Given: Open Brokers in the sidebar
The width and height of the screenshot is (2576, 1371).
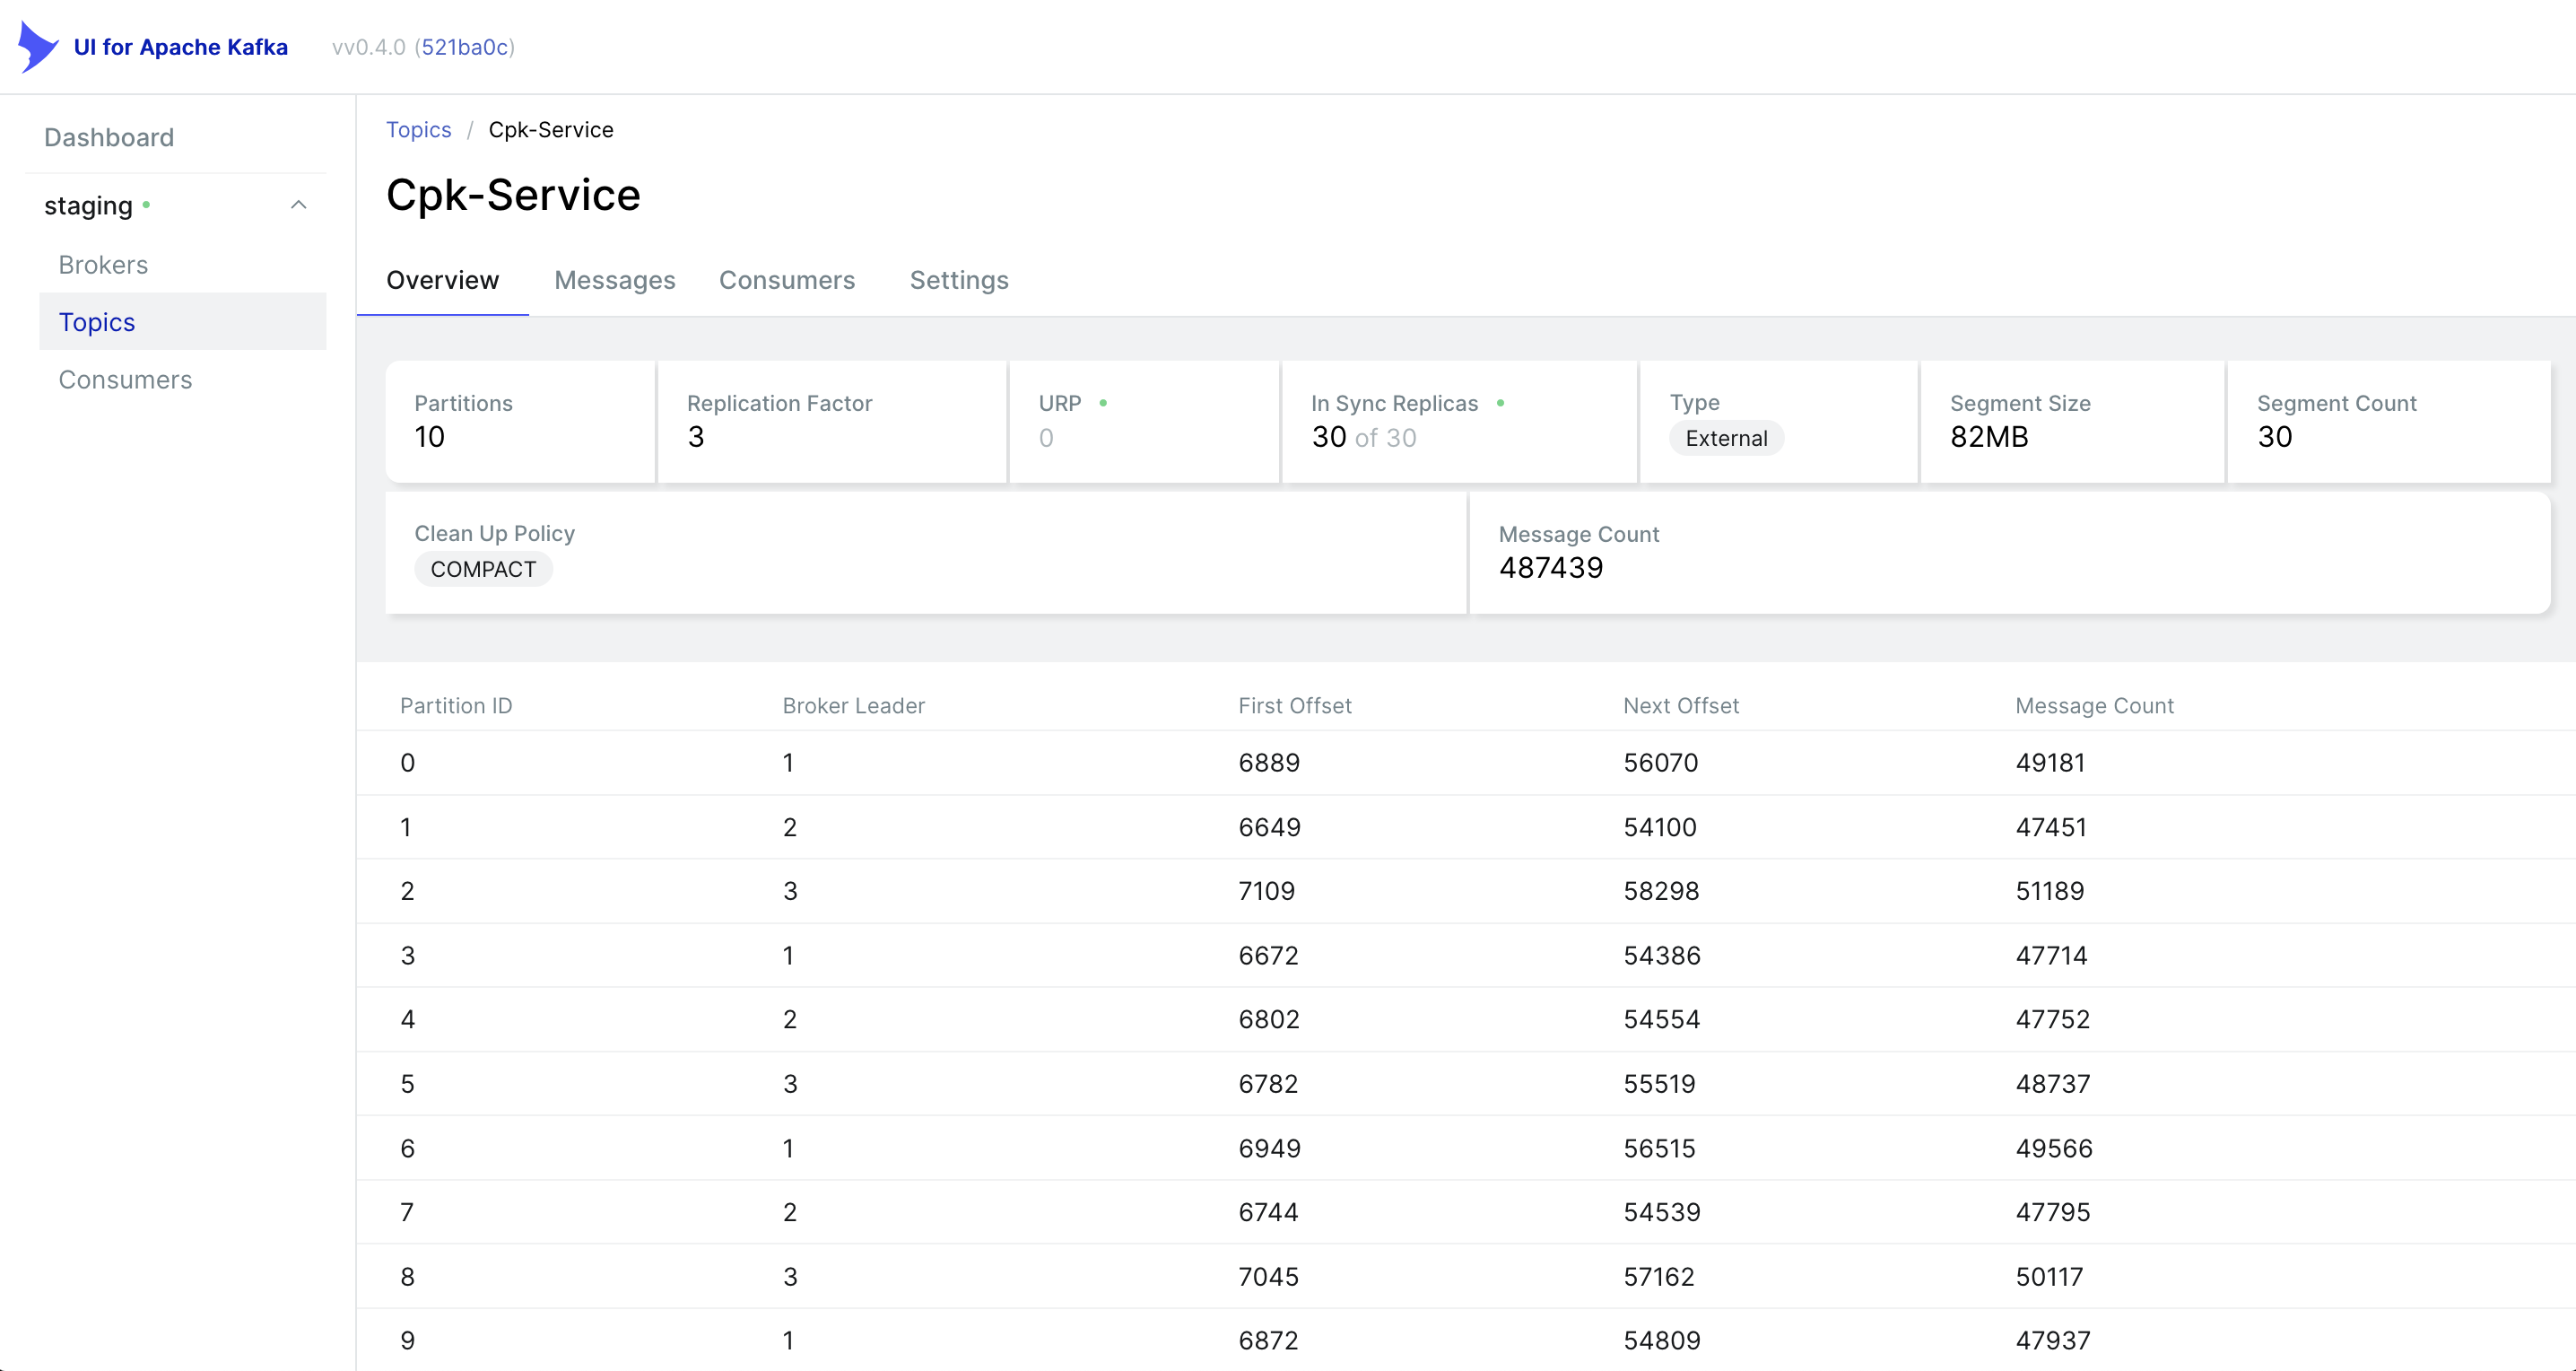Looking at the screenshot, I should [x=103, y=265].
